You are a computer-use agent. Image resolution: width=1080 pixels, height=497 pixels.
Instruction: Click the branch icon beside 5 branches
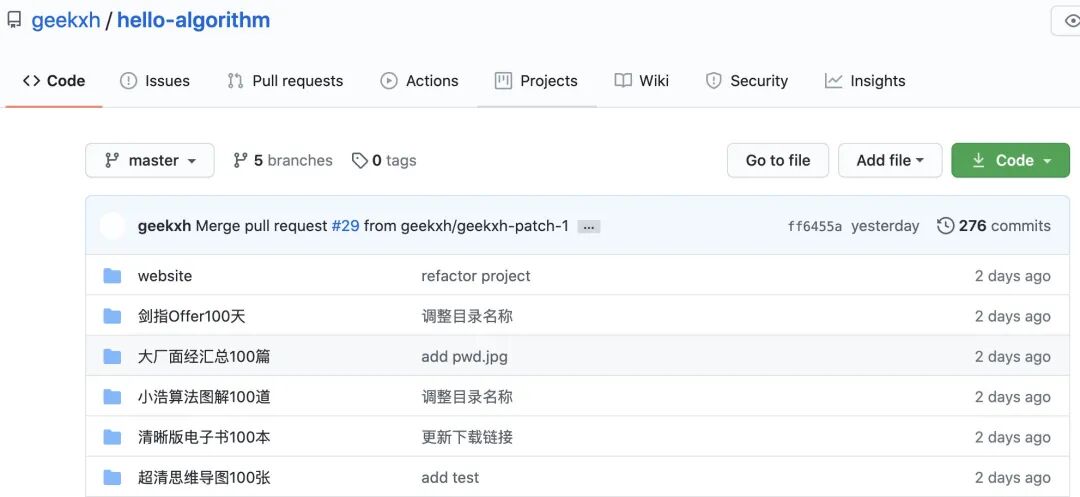(x=240, y=160)
